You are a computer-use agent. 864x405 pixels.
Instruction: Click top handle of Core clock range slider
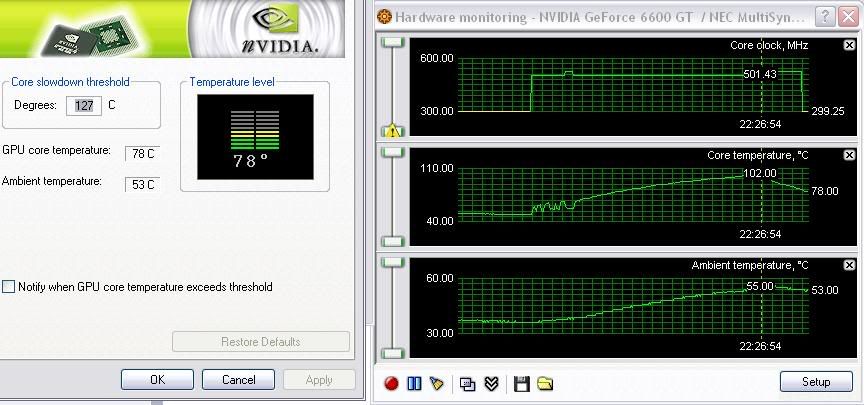tap(392, 42)
